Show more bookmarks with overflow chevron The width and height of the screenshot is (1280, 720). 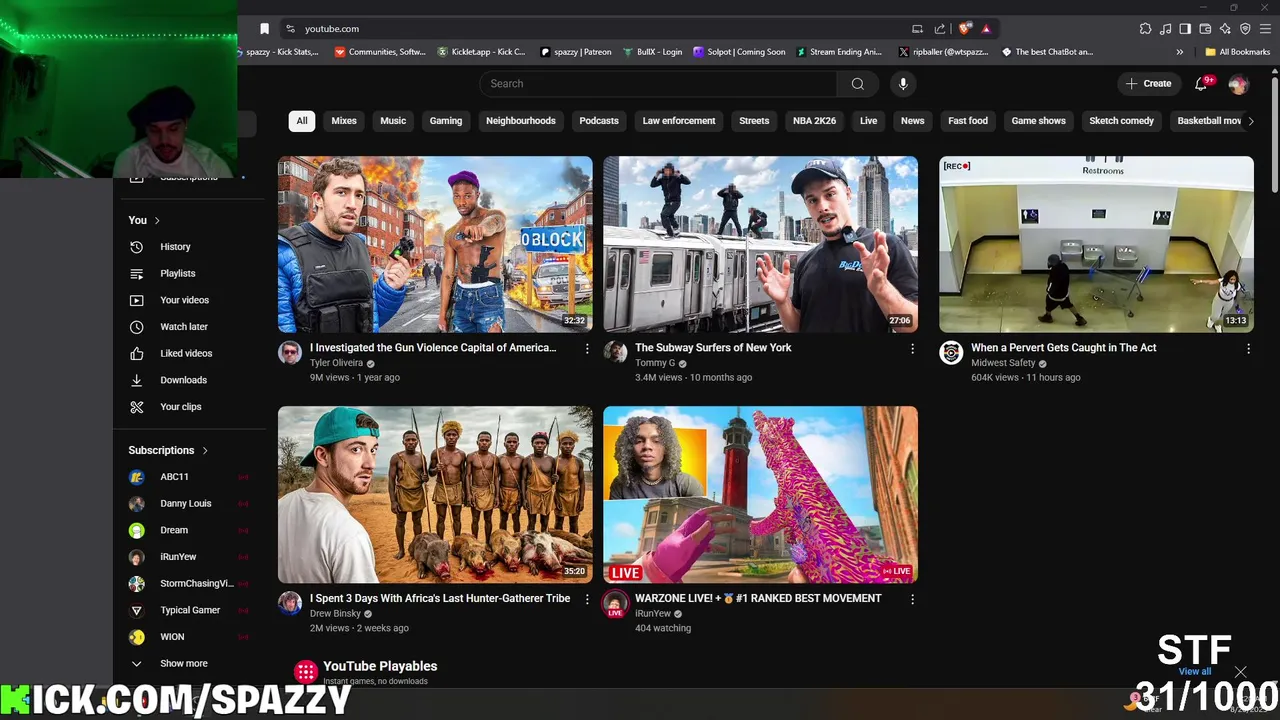tap(1180, 52)
